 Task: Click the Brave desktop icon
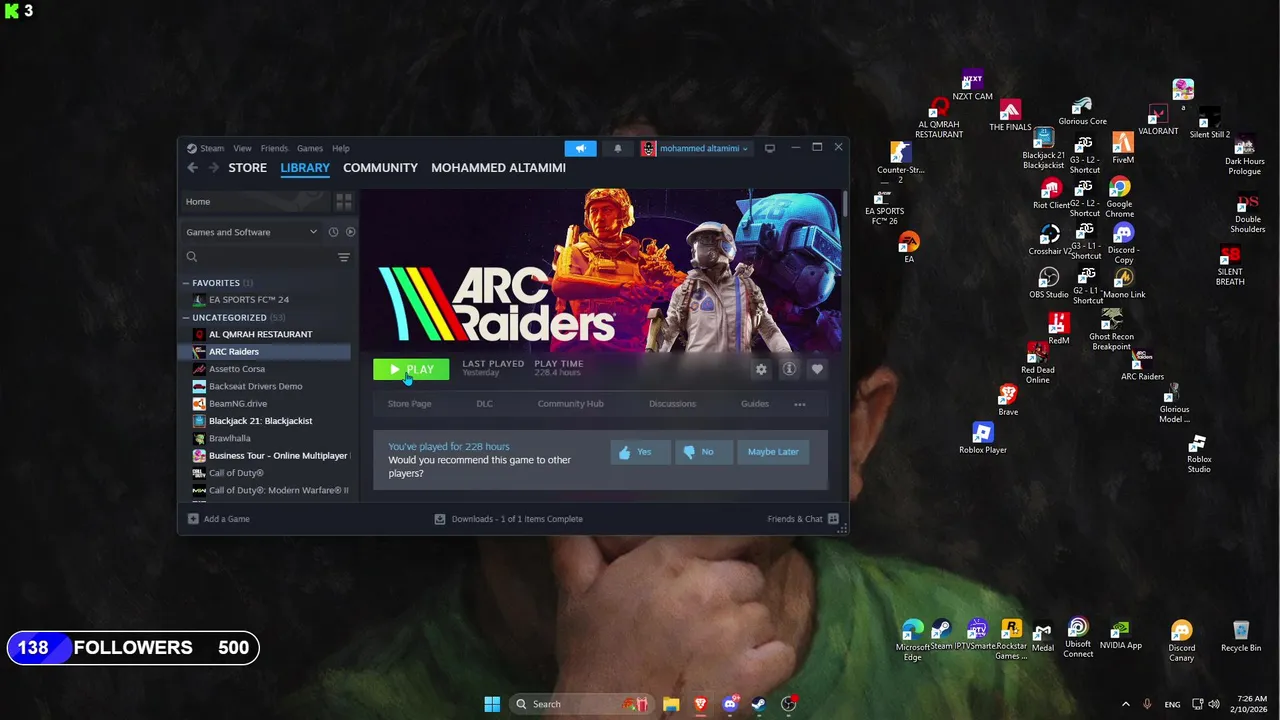tap(1008, 400)
